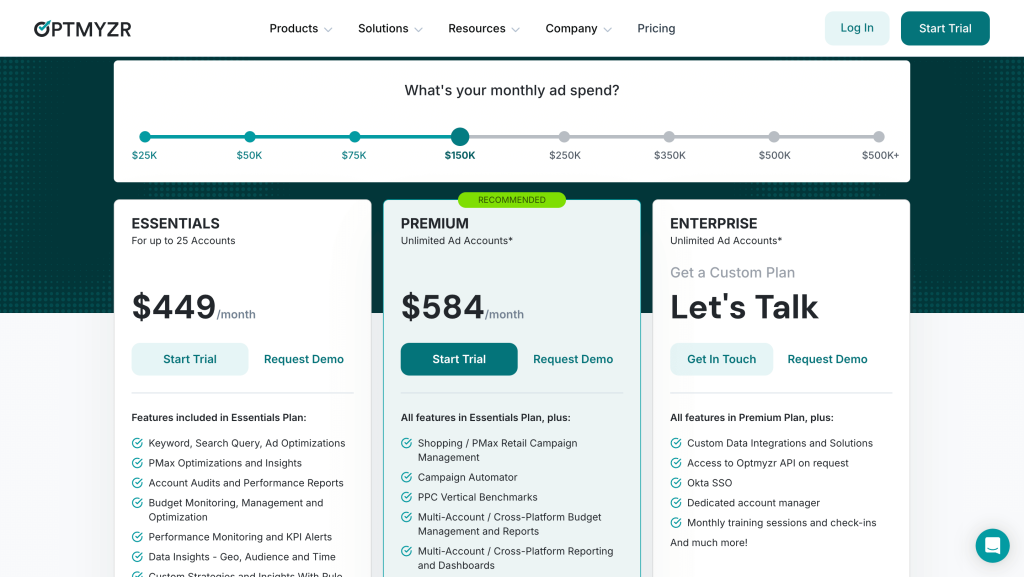Open the Intercom chat bubble widget
This screenshot has height=577, width=1024.
pyautogui.click(x=992, y=546)
